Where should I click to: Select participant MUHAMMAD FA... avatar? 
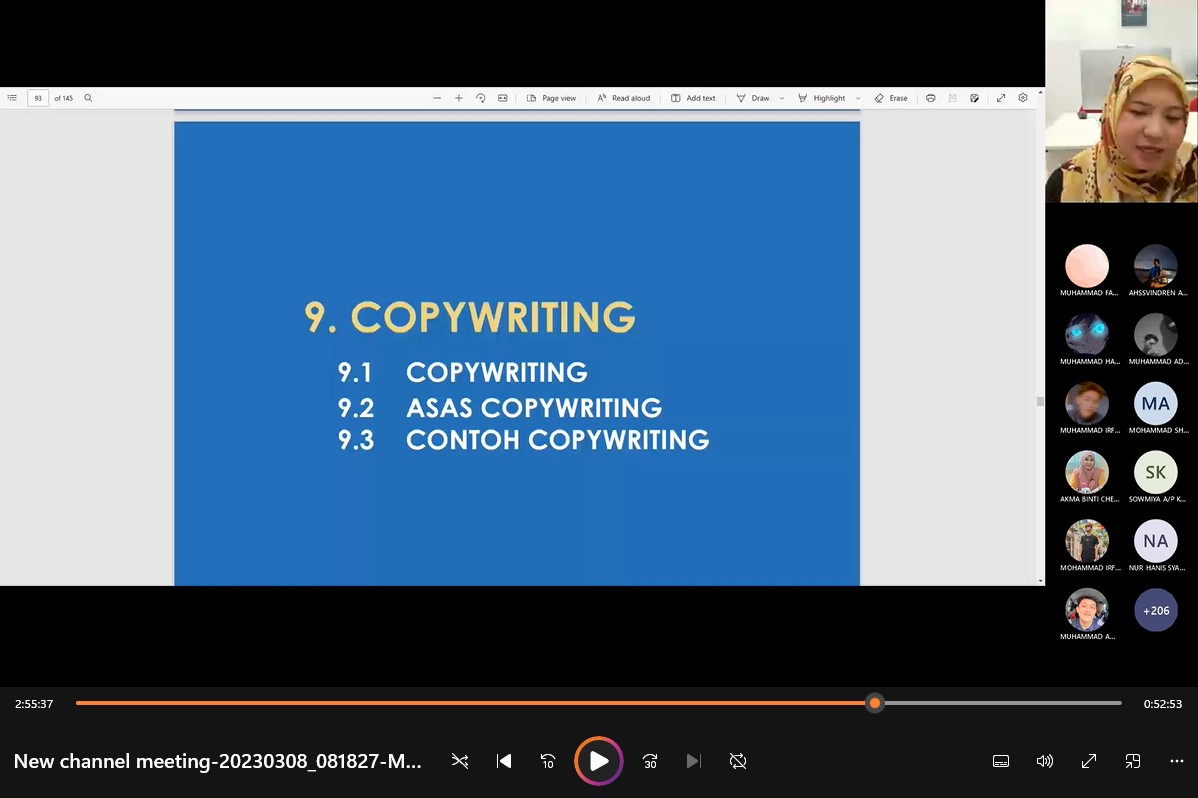[x=1086, y=266]
